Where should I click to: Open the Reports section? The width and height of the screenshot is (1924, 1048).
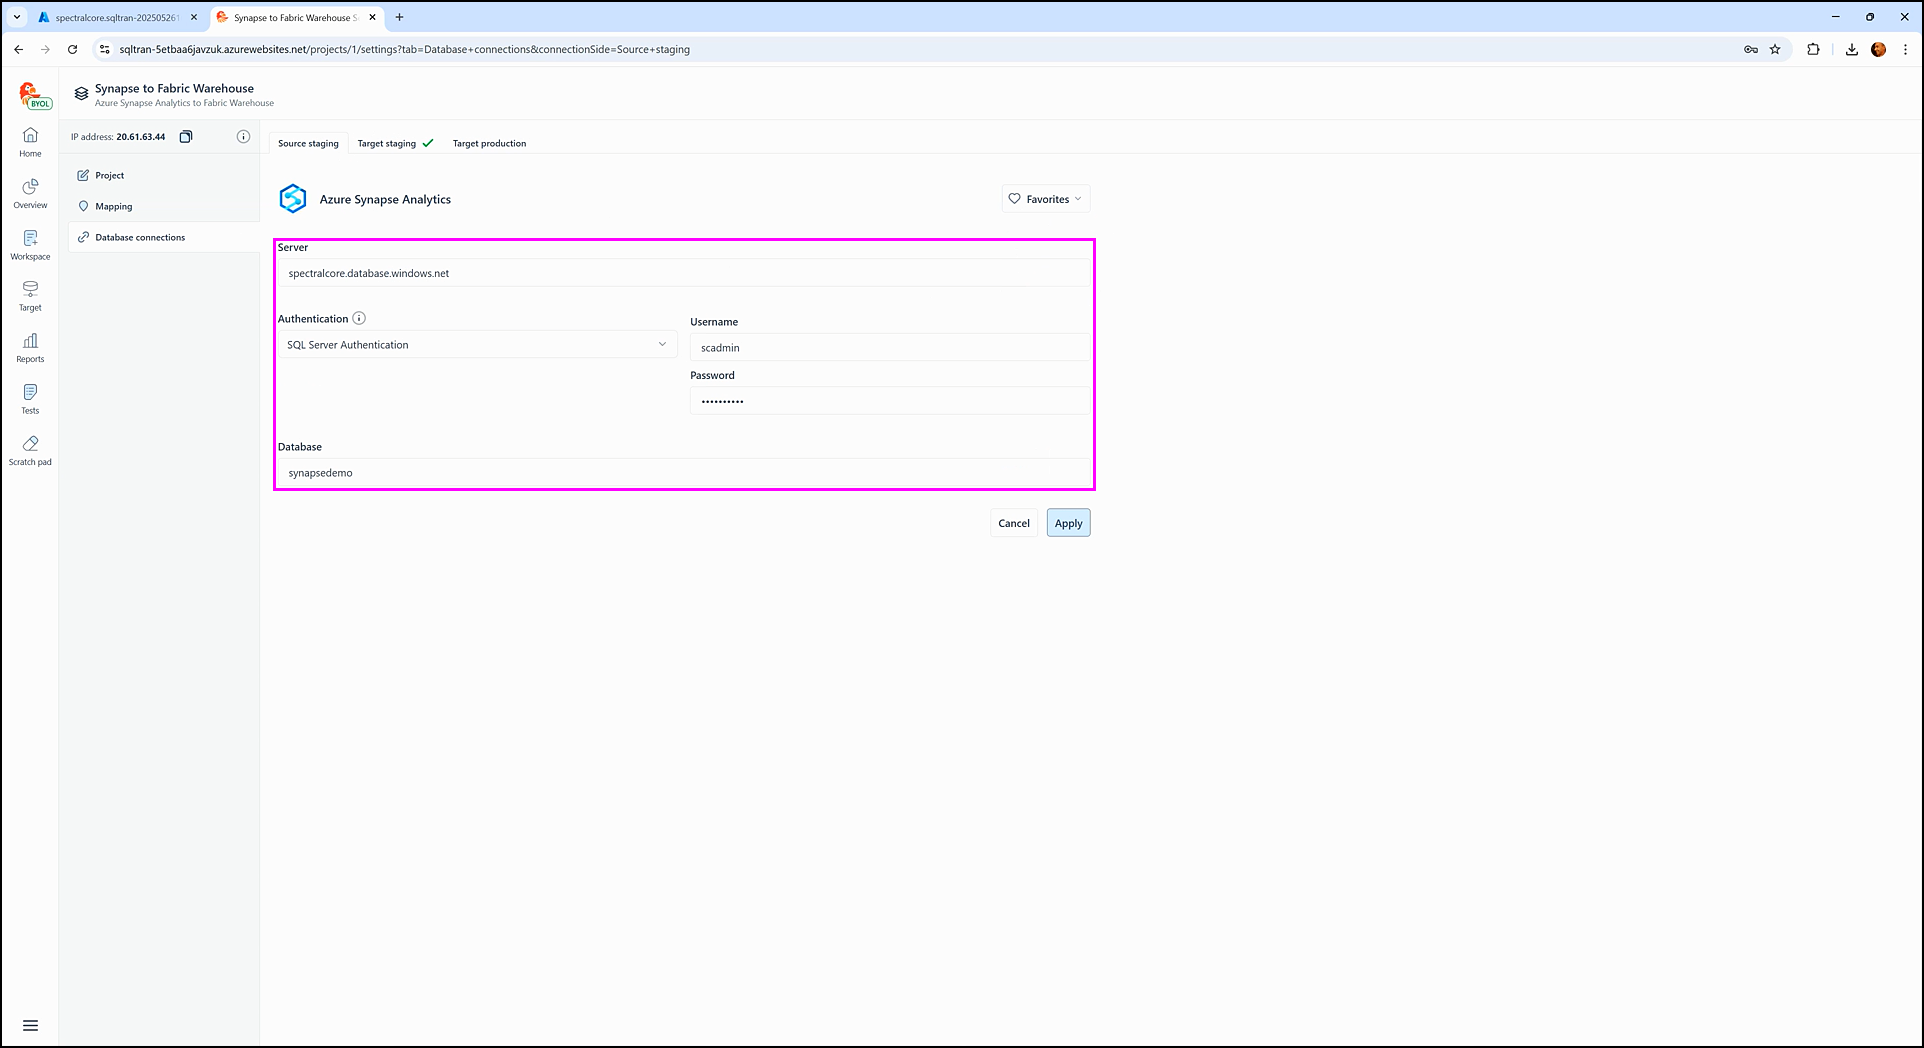point(30,347)
